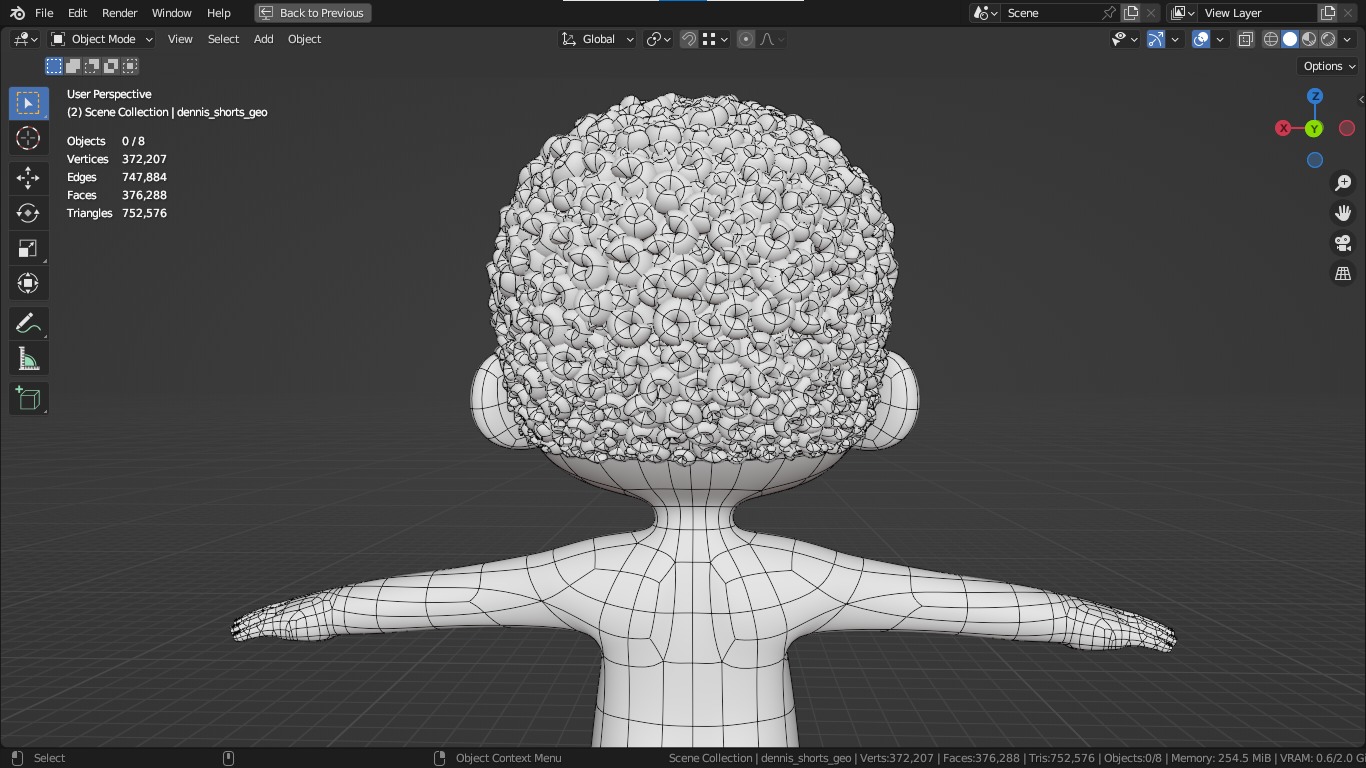
Task: Toggle proportional editing
Action: (746, 39)
